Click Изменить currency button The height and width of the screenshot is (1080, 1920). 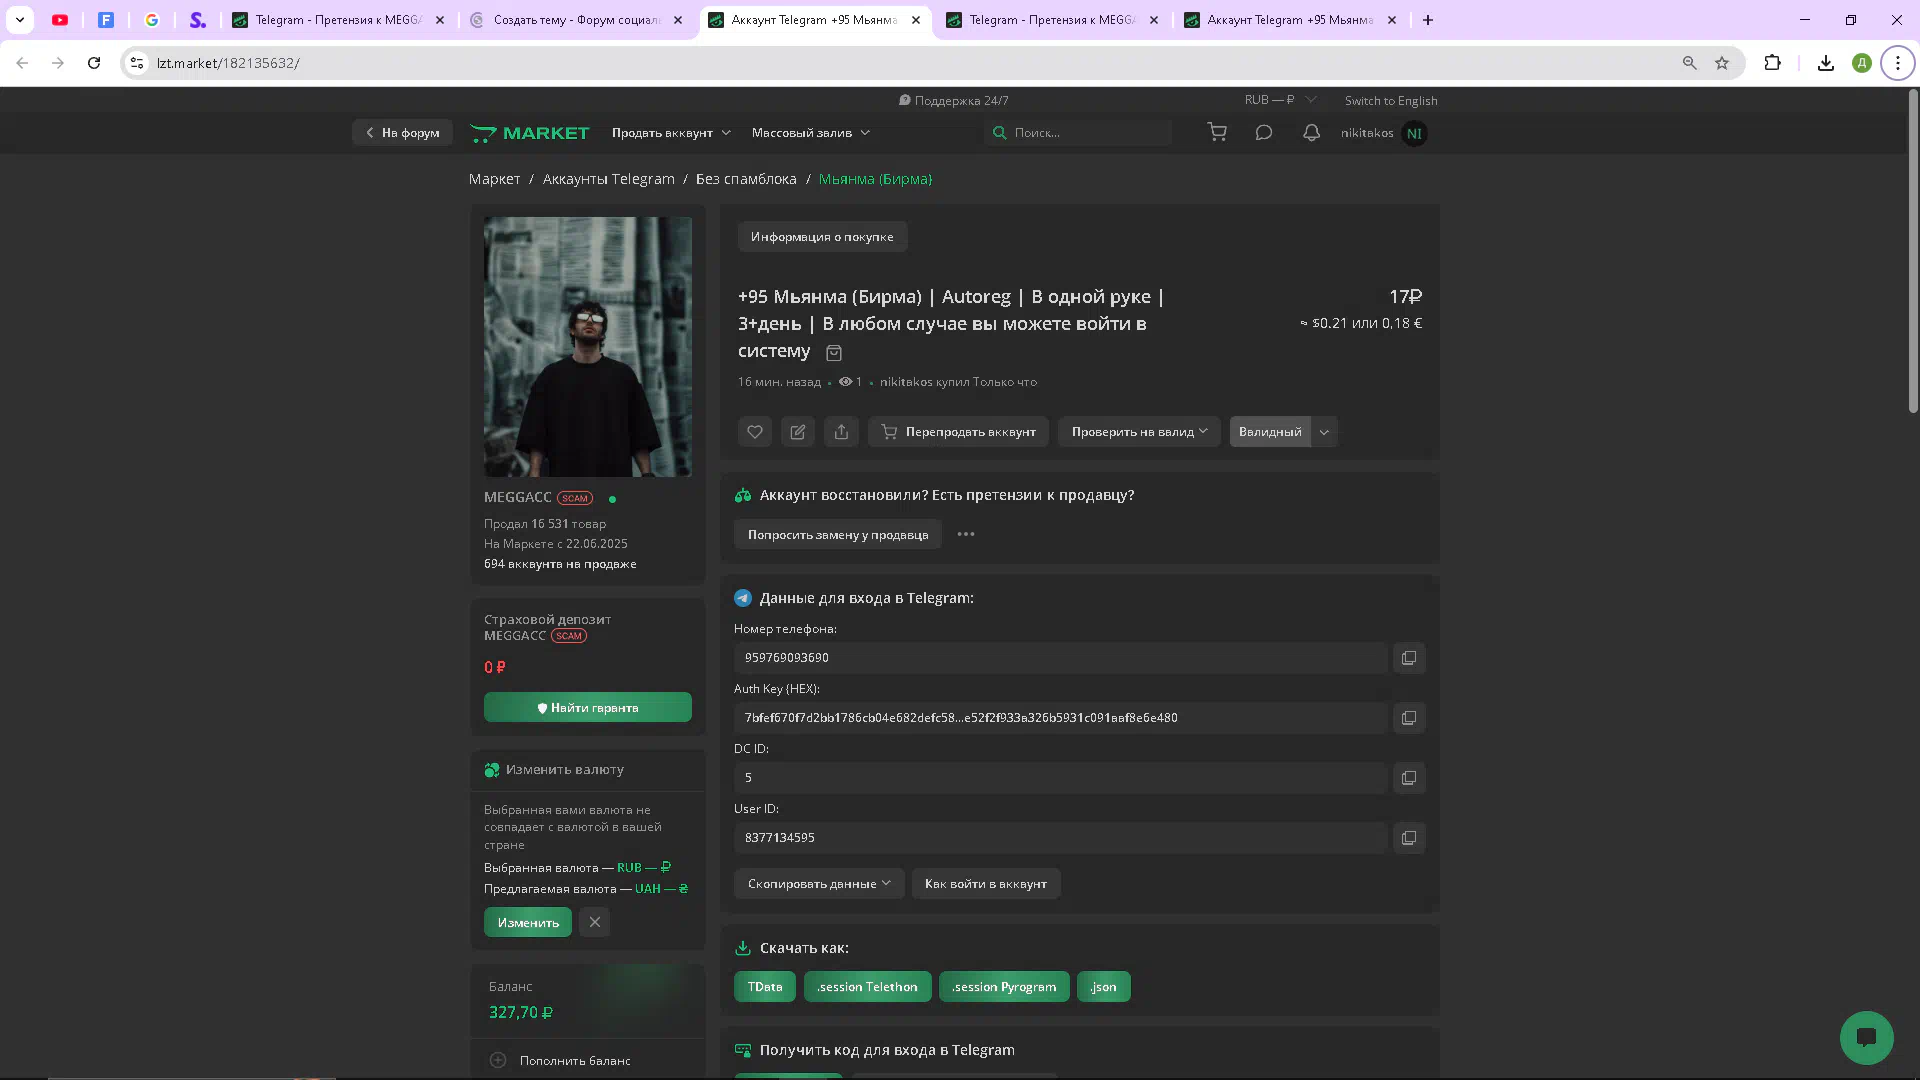pos(528,922)
